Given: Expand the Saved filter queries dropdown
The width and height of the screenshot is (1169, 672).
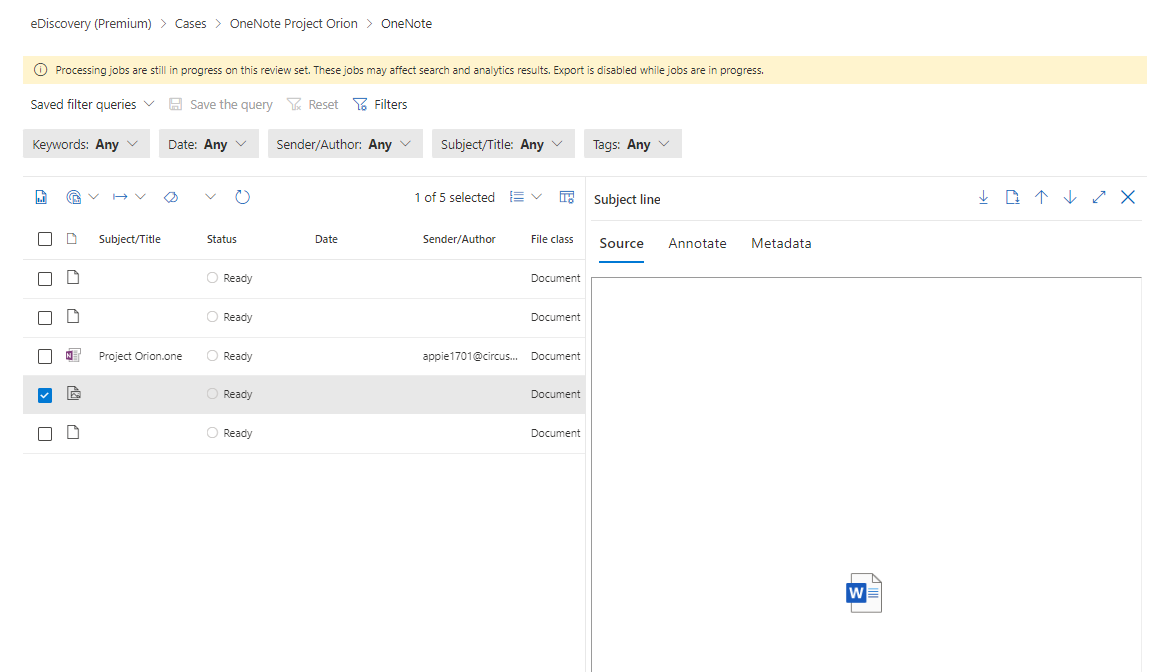Looking at the screenshot, I should tap(92, 104).
